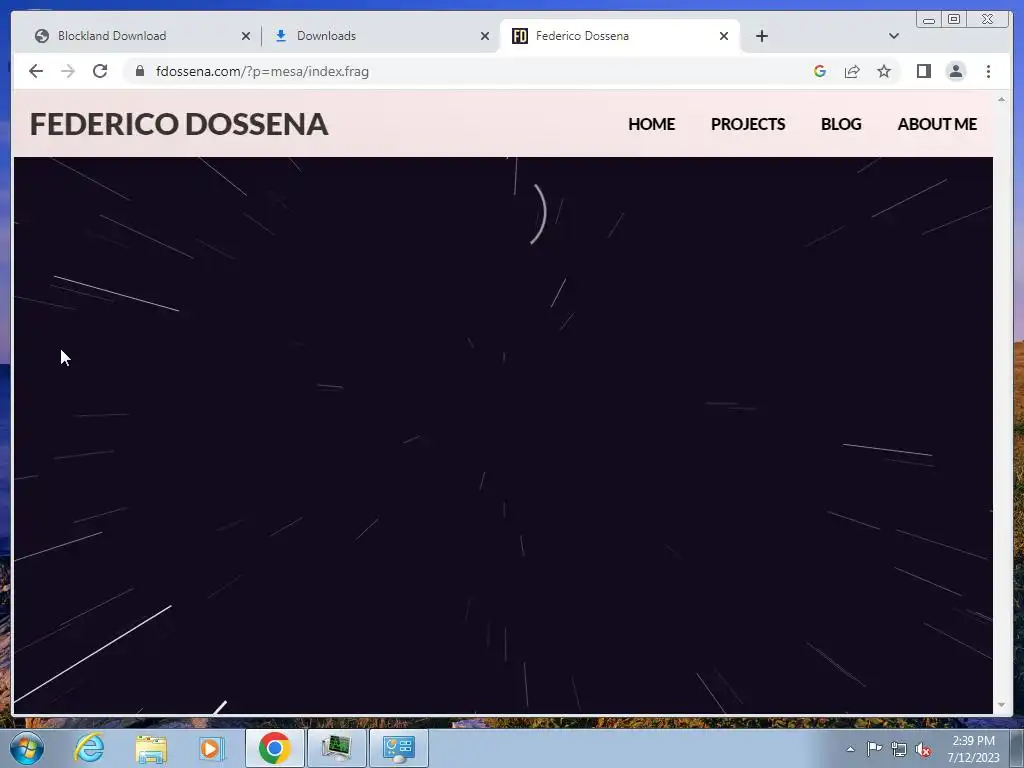Open the clock showing 2:39 PM

click(x=973, y=749)
